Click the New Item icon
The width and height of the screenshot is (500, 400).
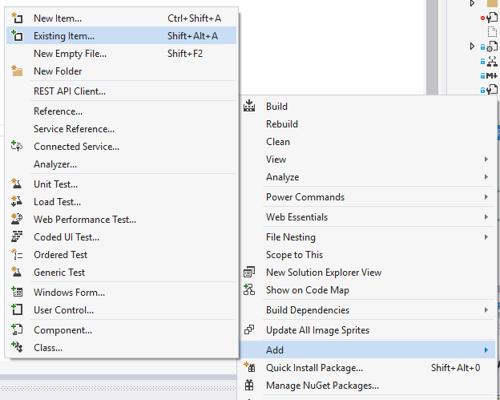[x=17, y=18]
